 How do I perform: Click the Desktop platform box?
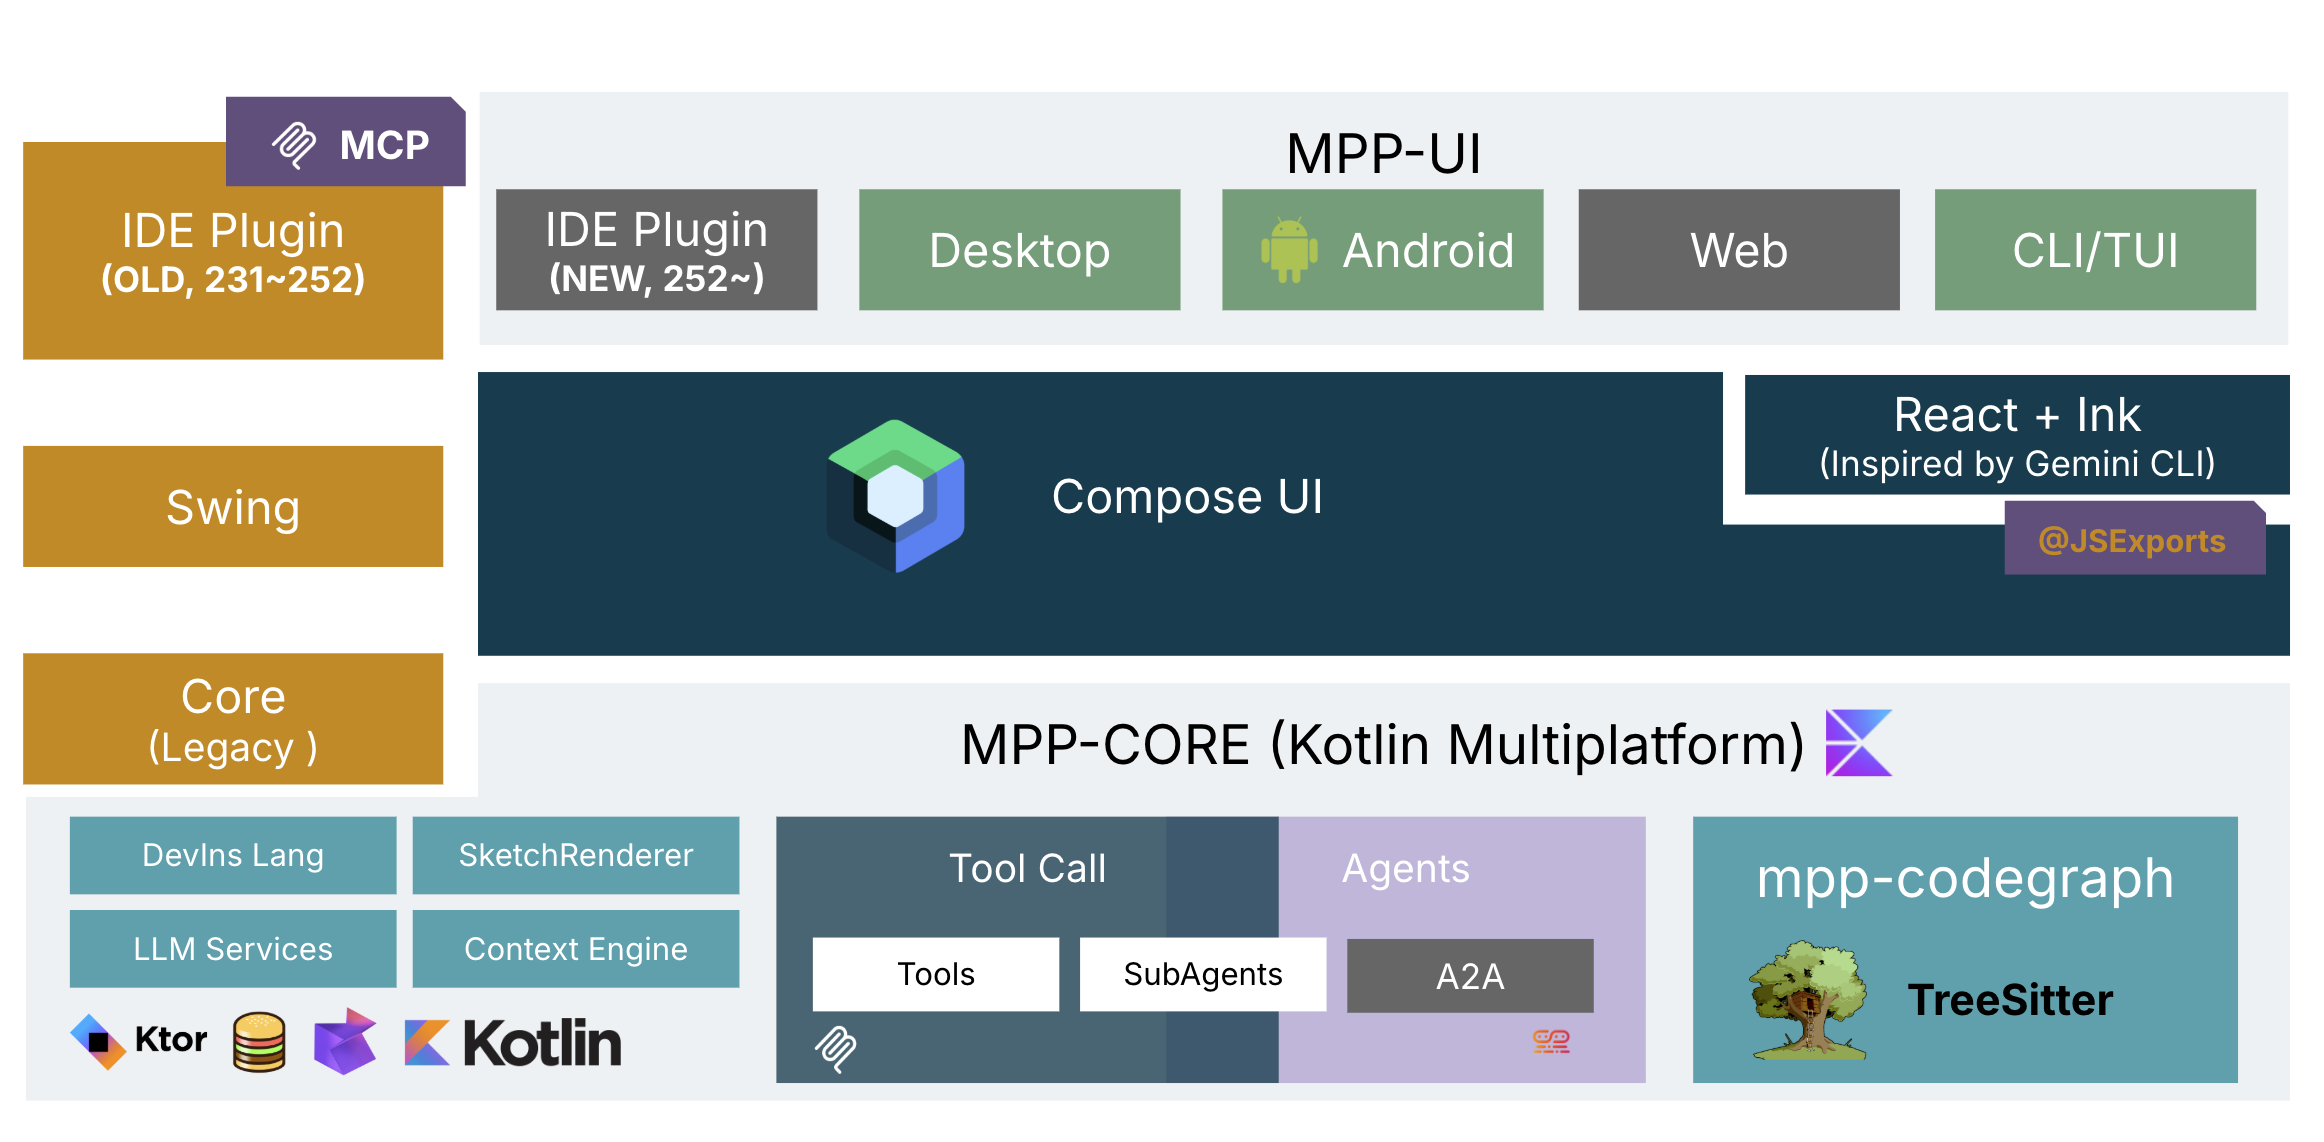coord(1019,250)
